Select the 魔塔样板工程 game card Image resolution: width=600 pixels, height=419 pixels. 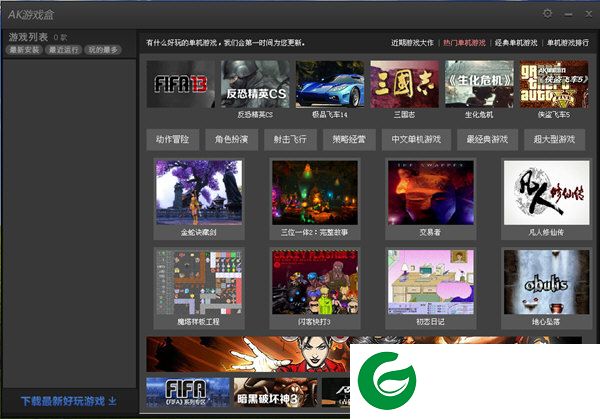click(x=199, y=288)
